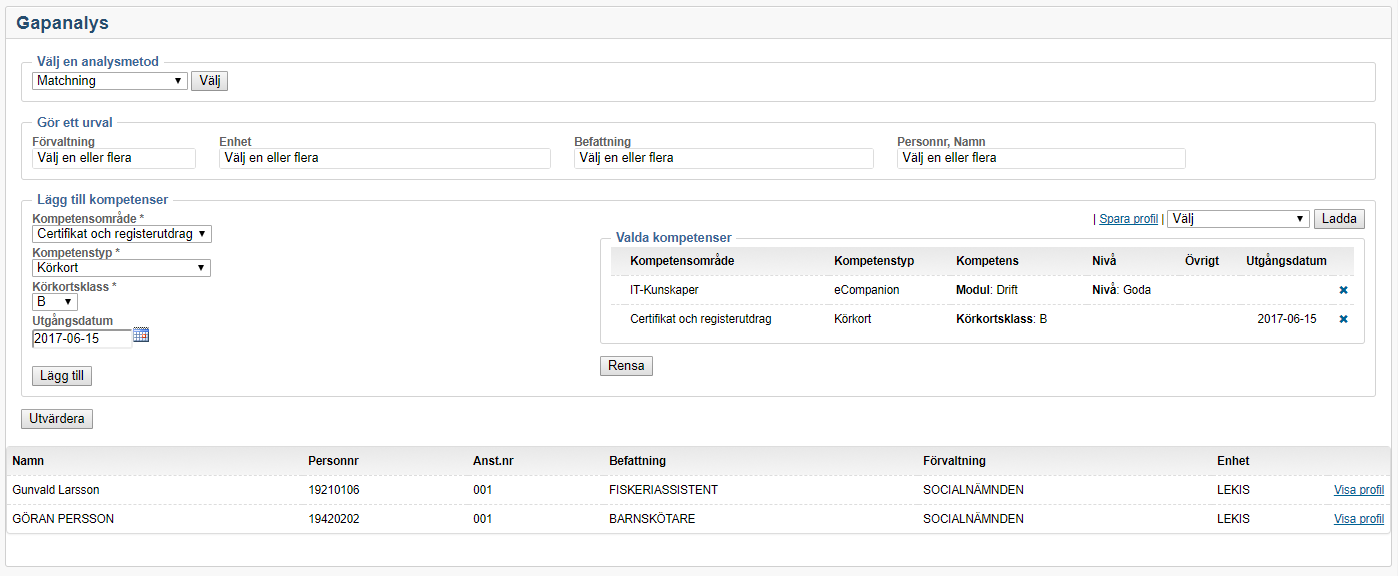Click the Ladda button
Image resolution: width=1398 pixels, height=576 pixels.
[1338, 219]
